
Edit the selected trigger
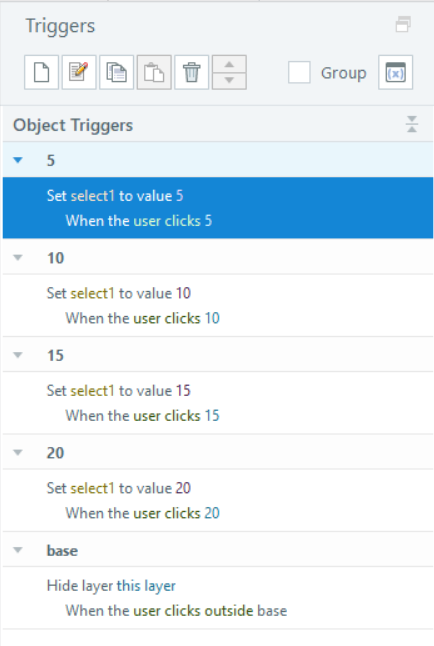coord(79,73)
